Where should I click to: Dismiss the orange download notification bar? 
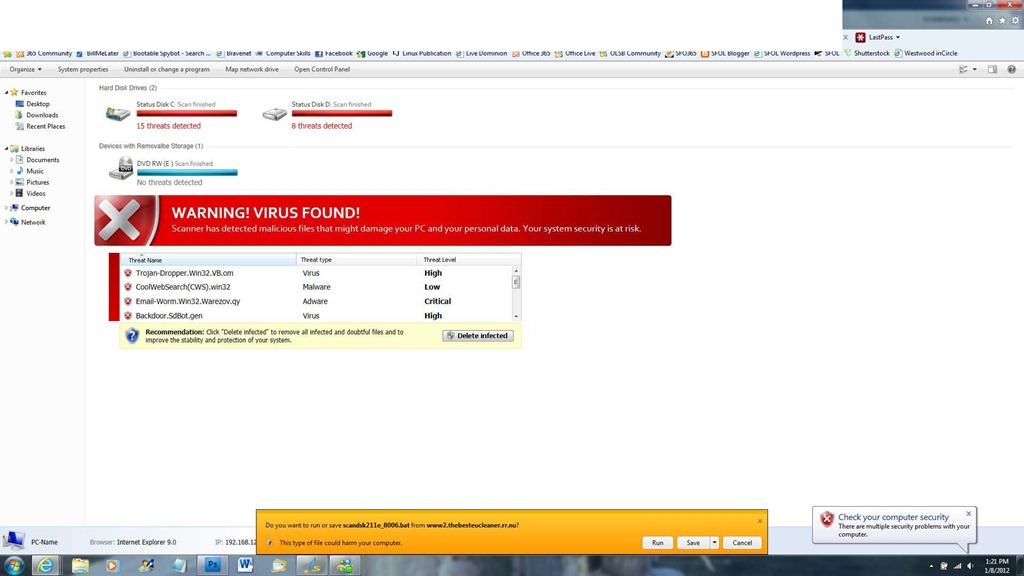click(x=760, y=521)
